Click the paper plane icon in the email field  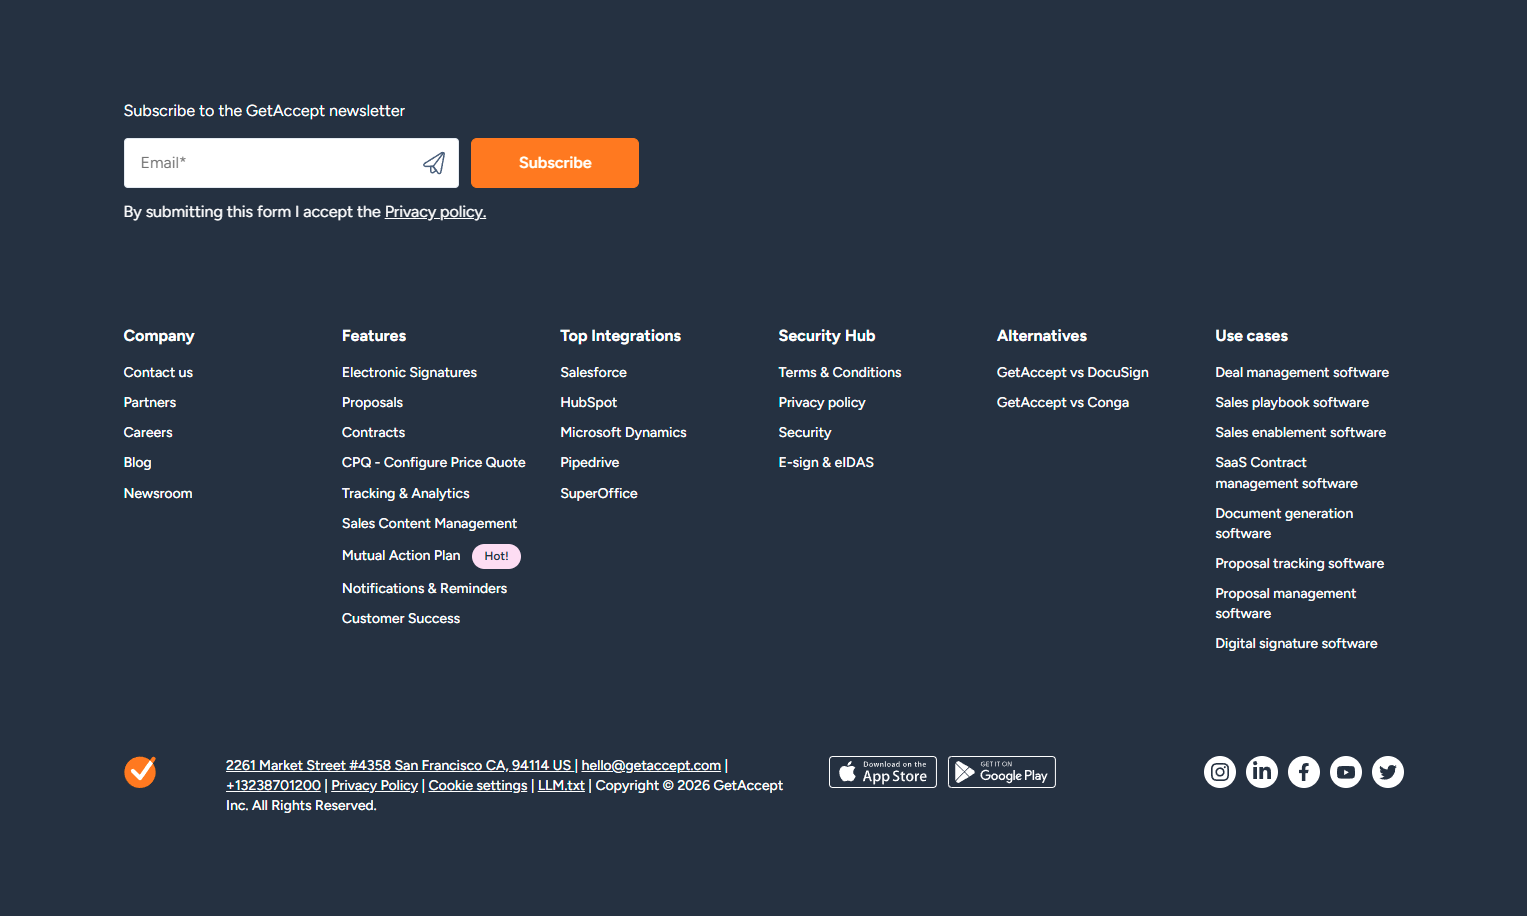pyautogui.click(x=434, y=162)
